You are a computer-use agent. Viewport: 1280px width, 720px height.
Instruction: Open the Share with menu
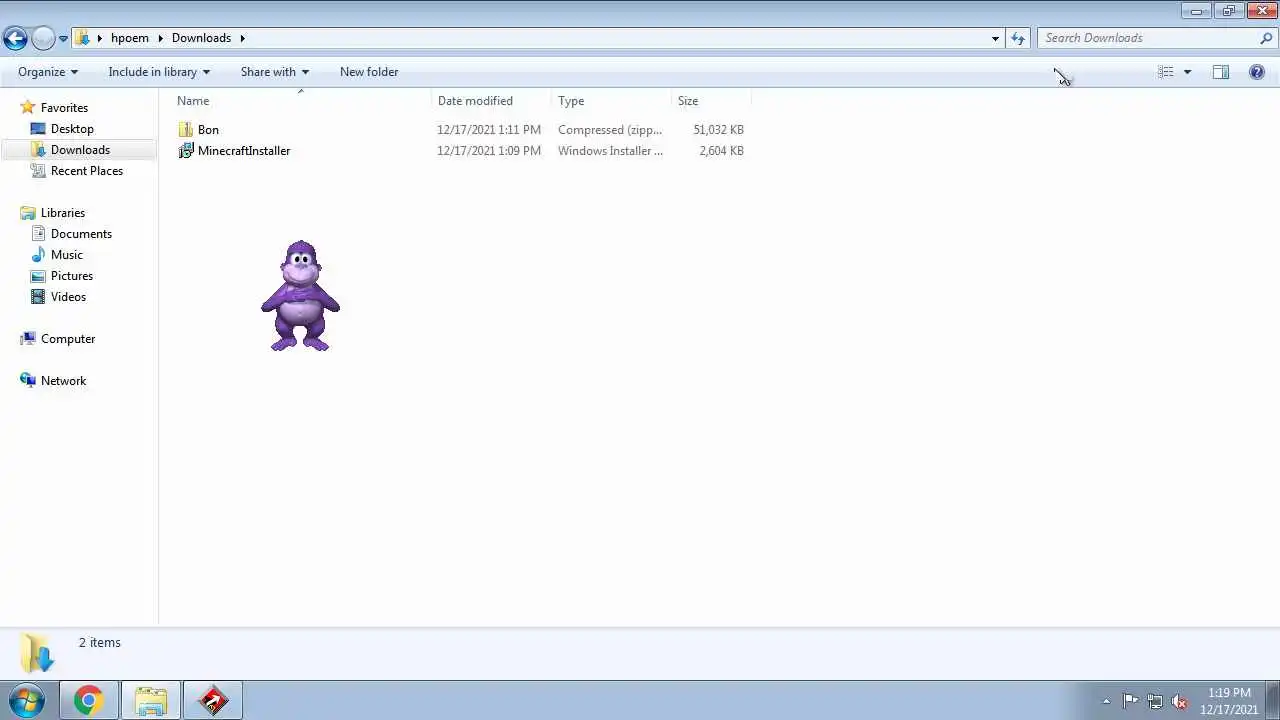click(x=275, y=72)
